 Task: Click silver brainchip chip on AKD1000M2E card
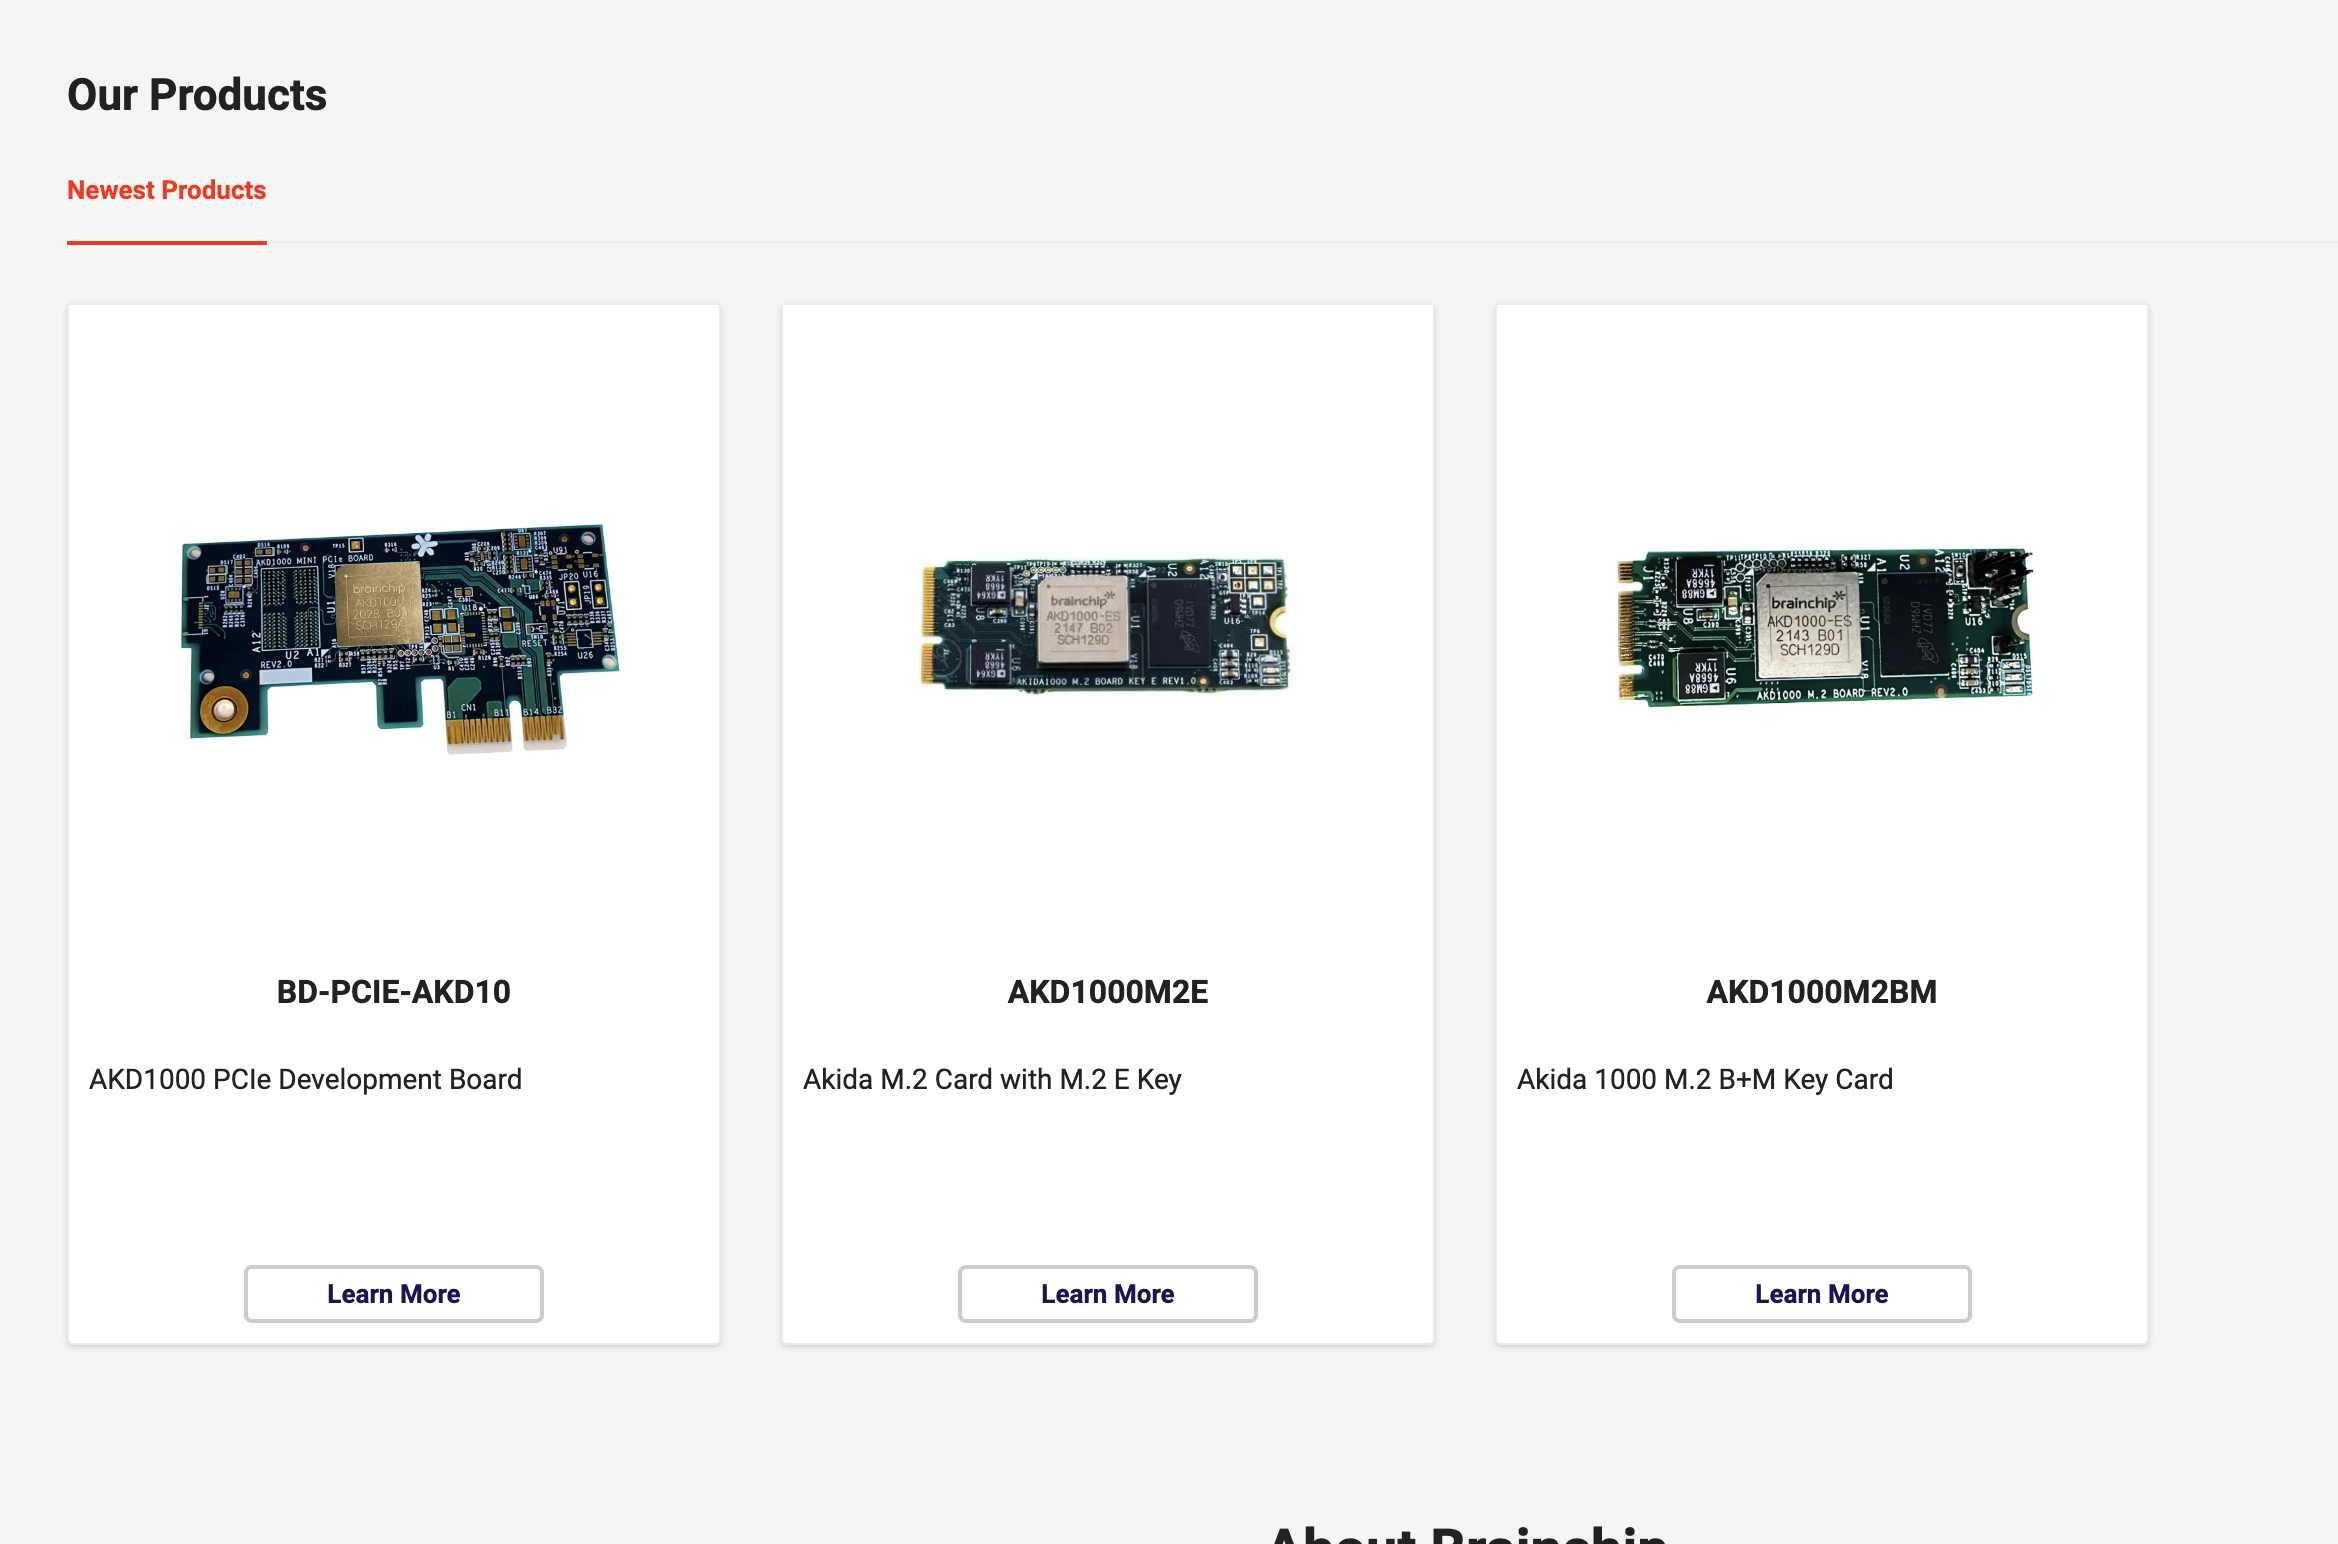(x=1083, y=620)
